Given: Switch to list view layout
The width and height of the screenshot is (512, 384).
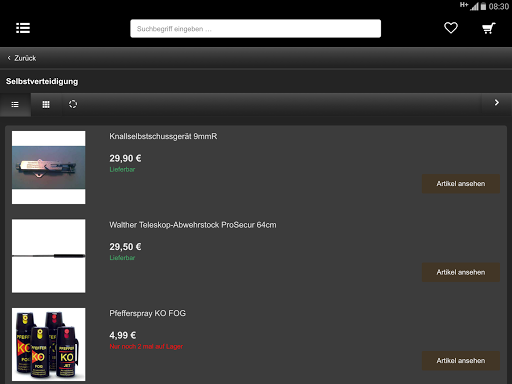Looking at the screenshot, I should [x=15, y=105].
